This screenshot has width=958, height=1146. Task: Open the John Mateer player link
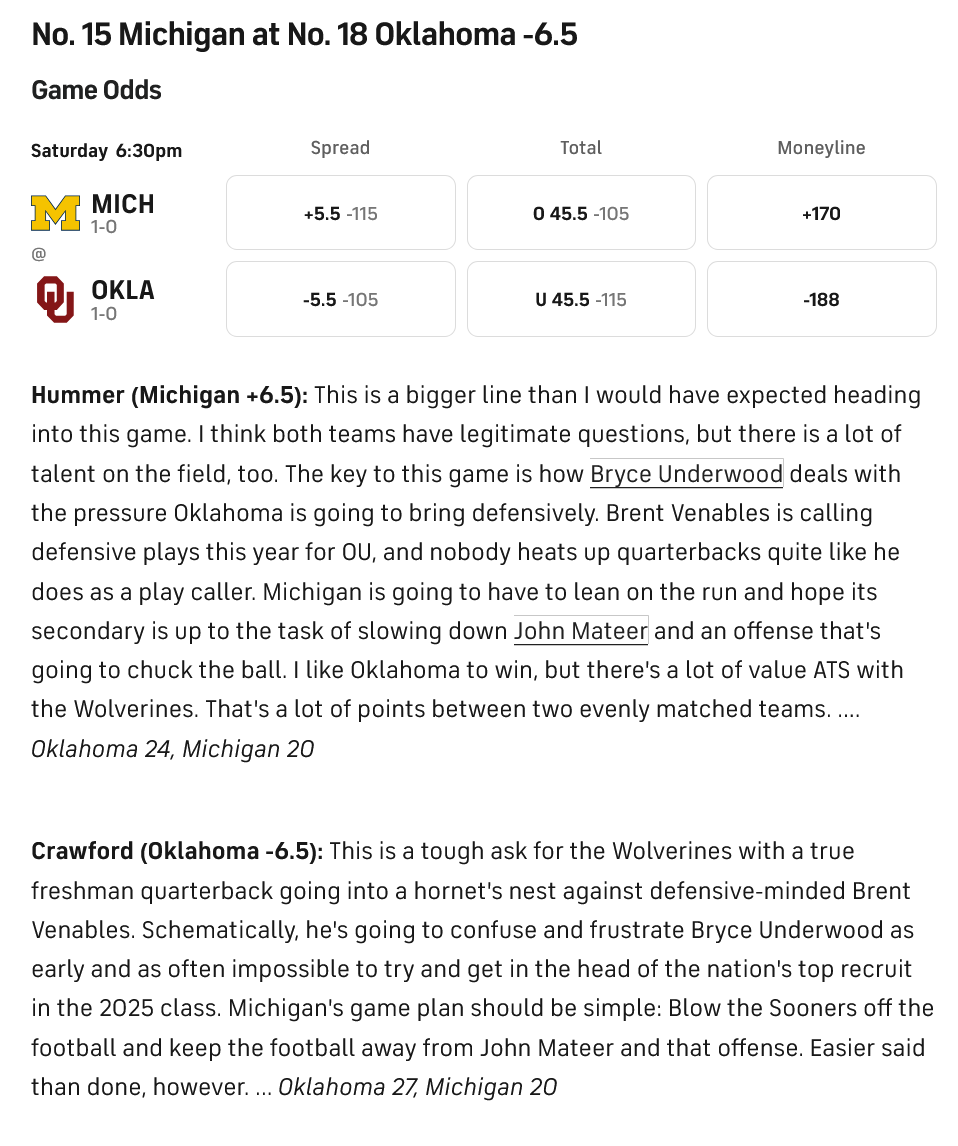(581, 631)
